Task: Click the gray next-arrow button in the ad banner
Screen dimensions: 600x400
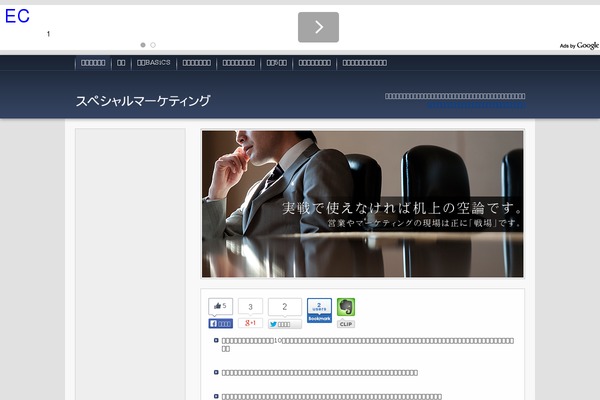Action: pos(318,27)
